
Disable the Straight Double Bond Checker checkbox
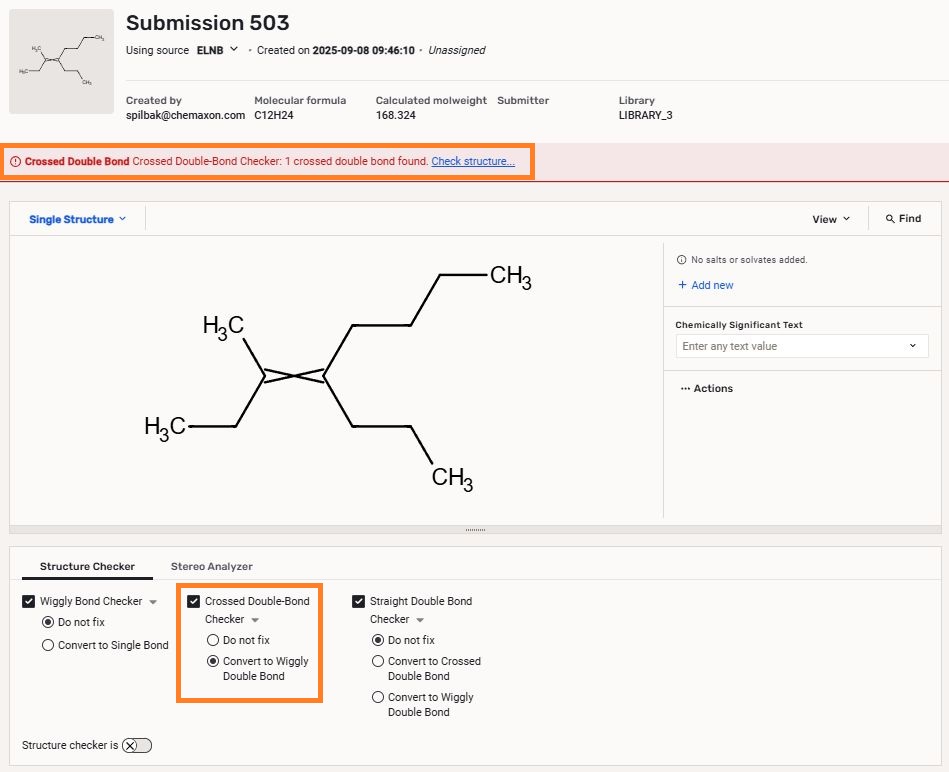359,602
